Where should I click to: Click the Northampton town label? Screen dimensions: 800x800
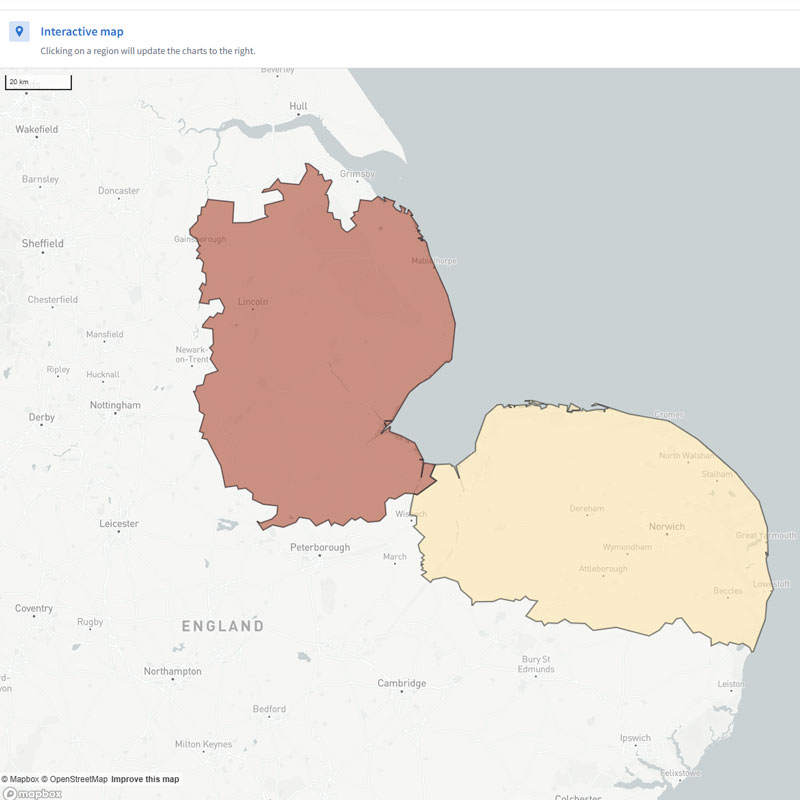[x=172, y=671]
